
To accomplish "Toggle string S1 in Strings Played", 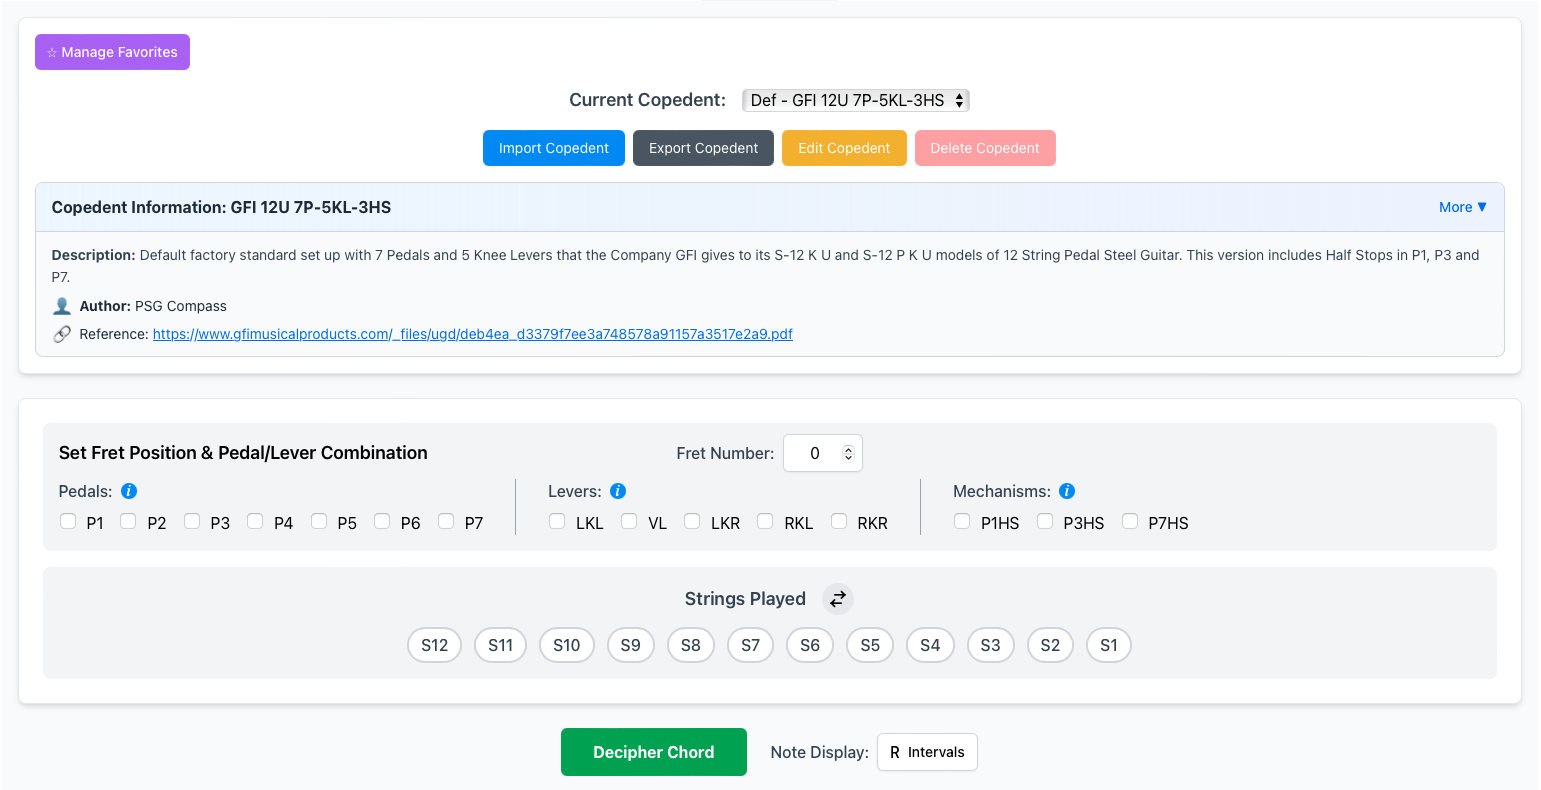I will 1108,645.
